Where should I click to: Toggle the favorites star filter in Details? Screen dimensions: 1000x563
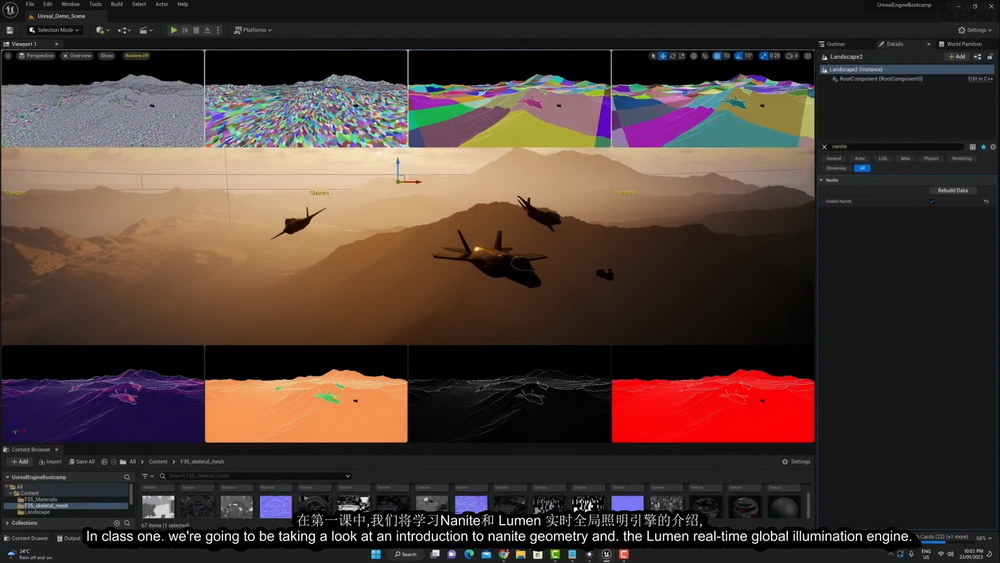click(983, 147)
